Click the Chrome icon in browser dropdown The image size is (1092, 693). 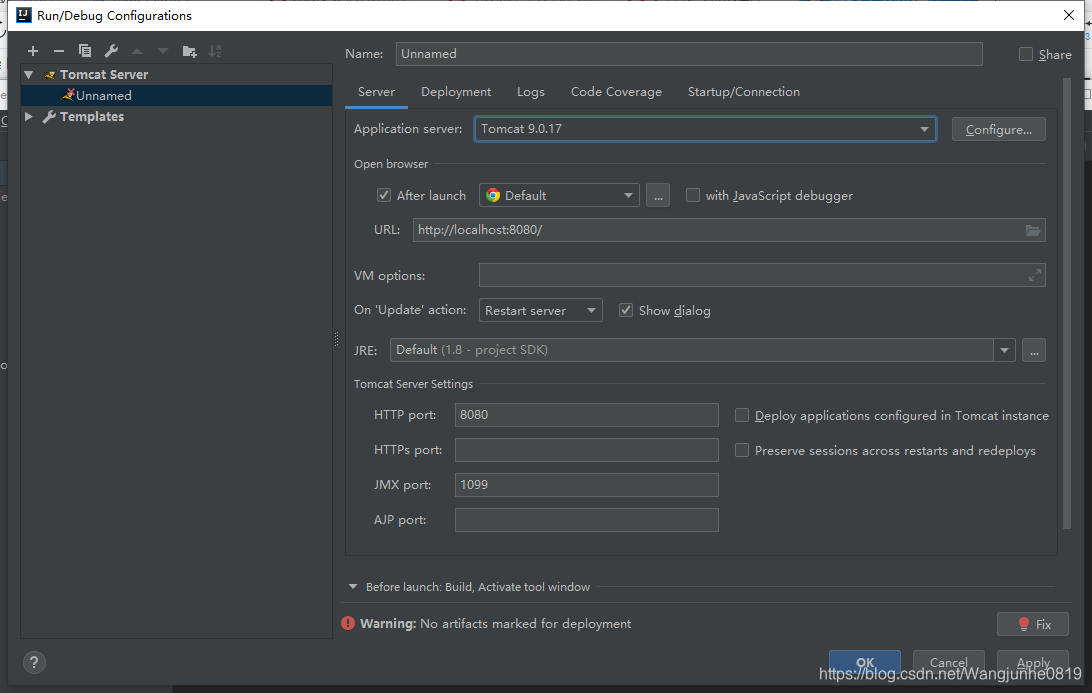493,196
